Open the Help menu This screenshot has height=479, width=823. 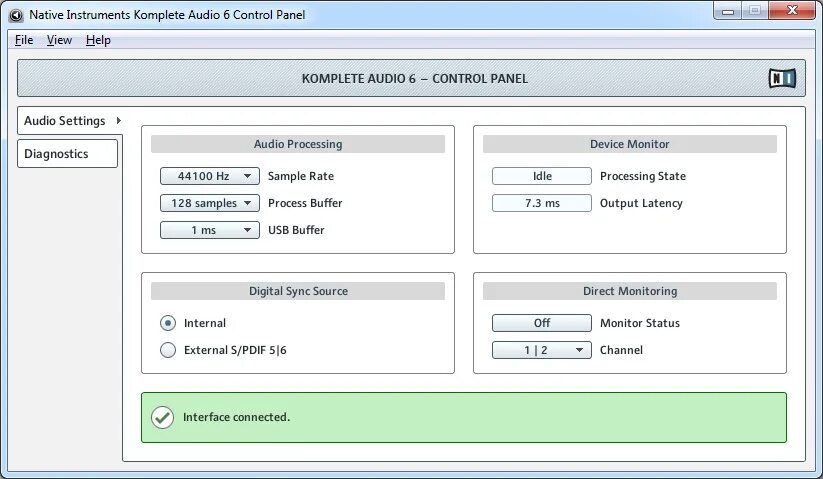(98, 40)
